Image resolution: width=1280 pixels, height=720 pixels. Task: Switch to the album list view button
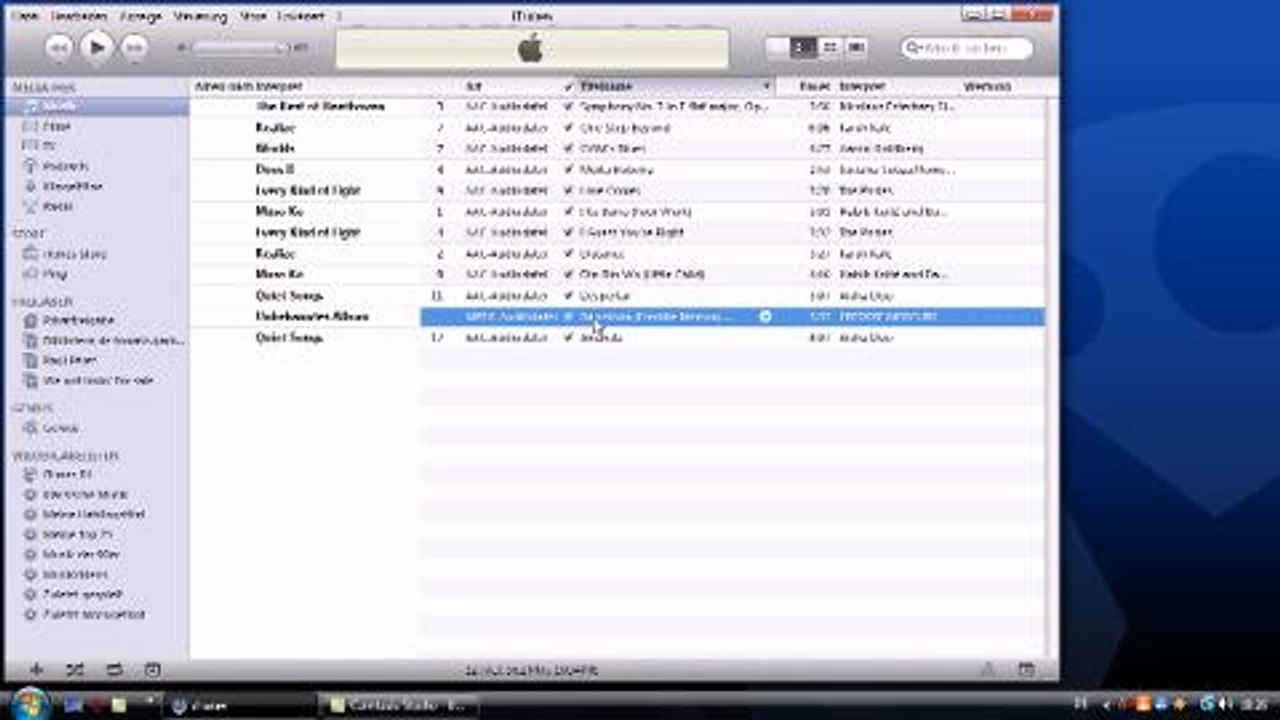803,47
